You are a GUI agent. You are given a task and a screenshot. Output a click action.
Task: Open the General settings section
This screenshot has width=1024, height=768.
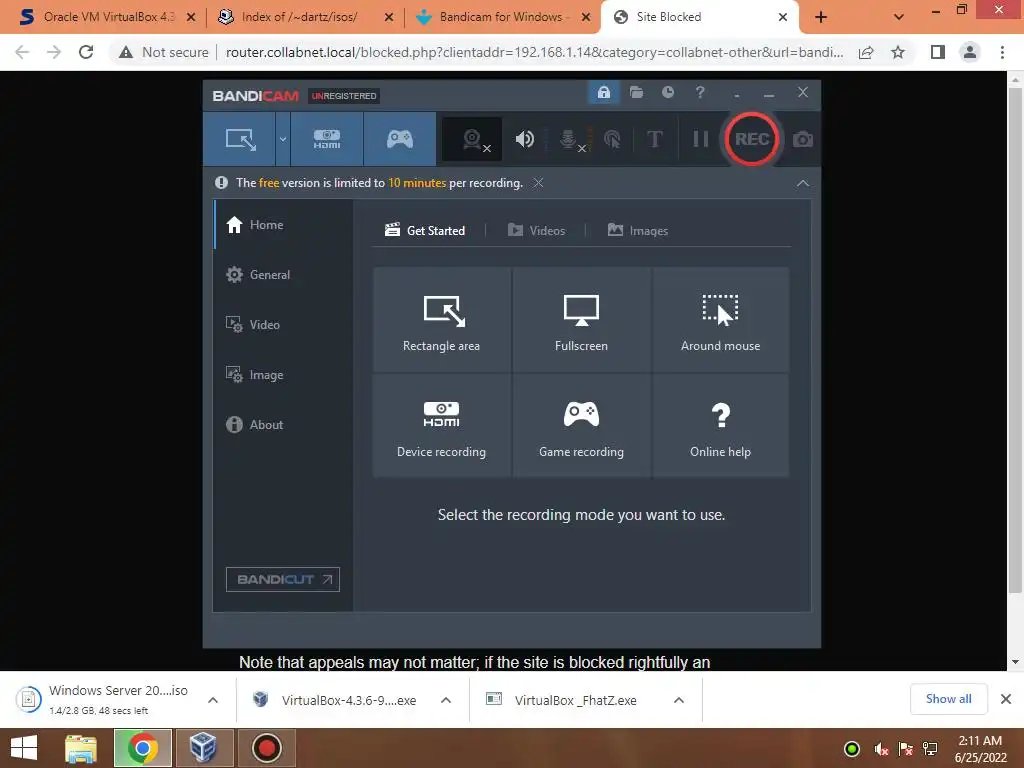[283, 275]
